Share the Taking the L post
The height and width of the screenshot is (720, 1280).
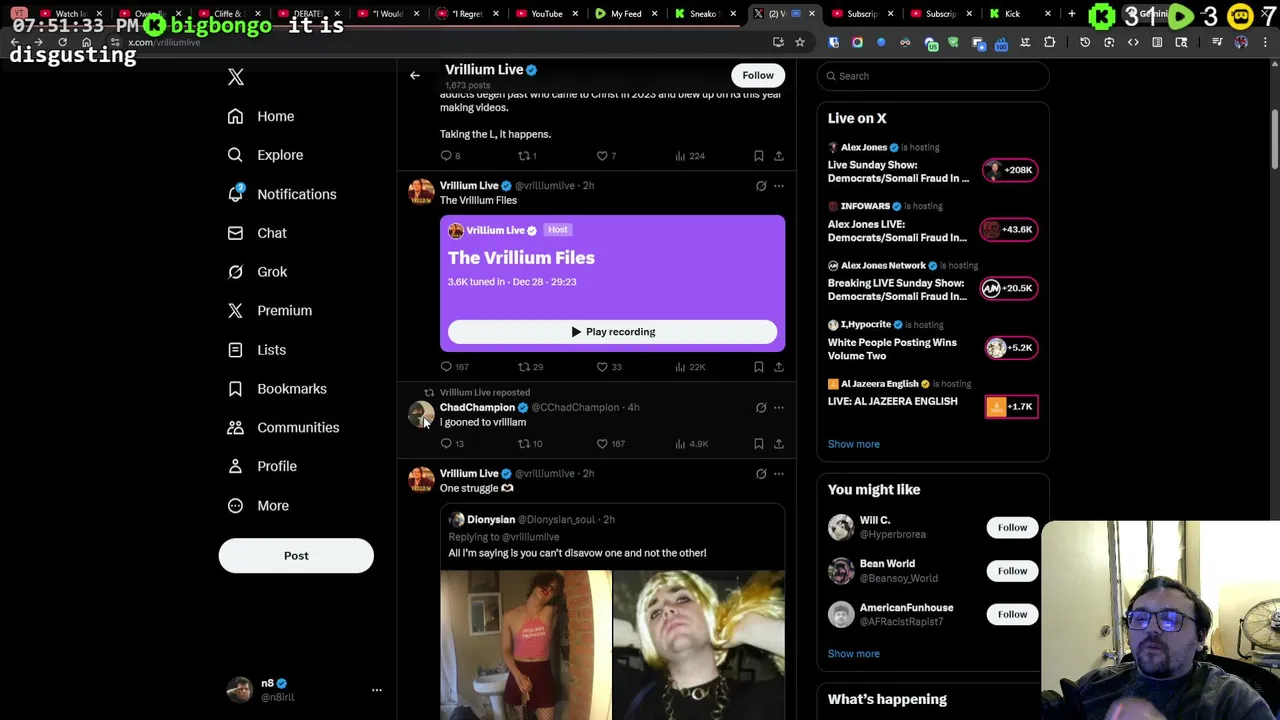click(x=779, y=156)
